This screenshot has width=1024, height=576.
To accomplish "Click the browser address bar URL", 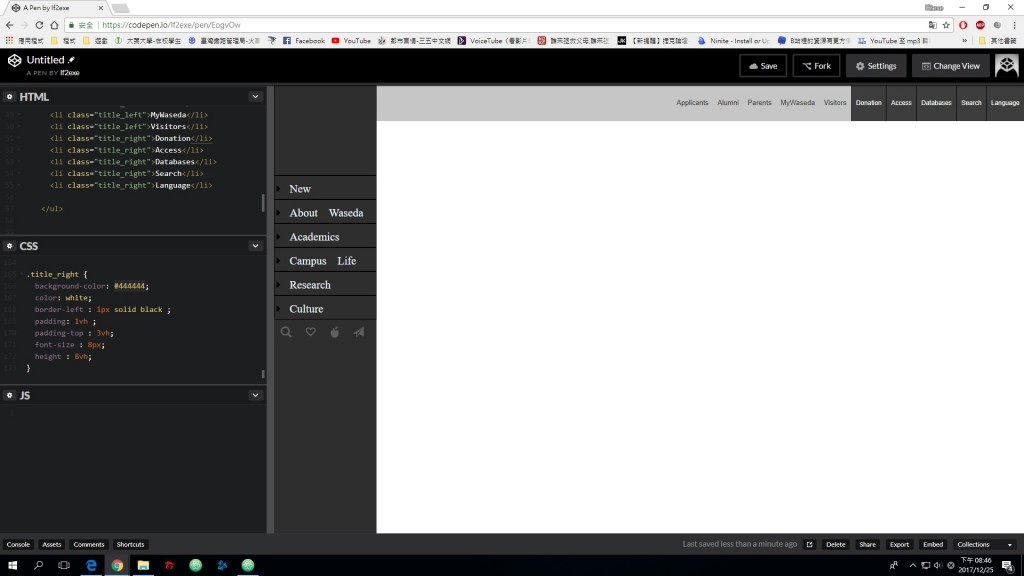I will (171, 25).
